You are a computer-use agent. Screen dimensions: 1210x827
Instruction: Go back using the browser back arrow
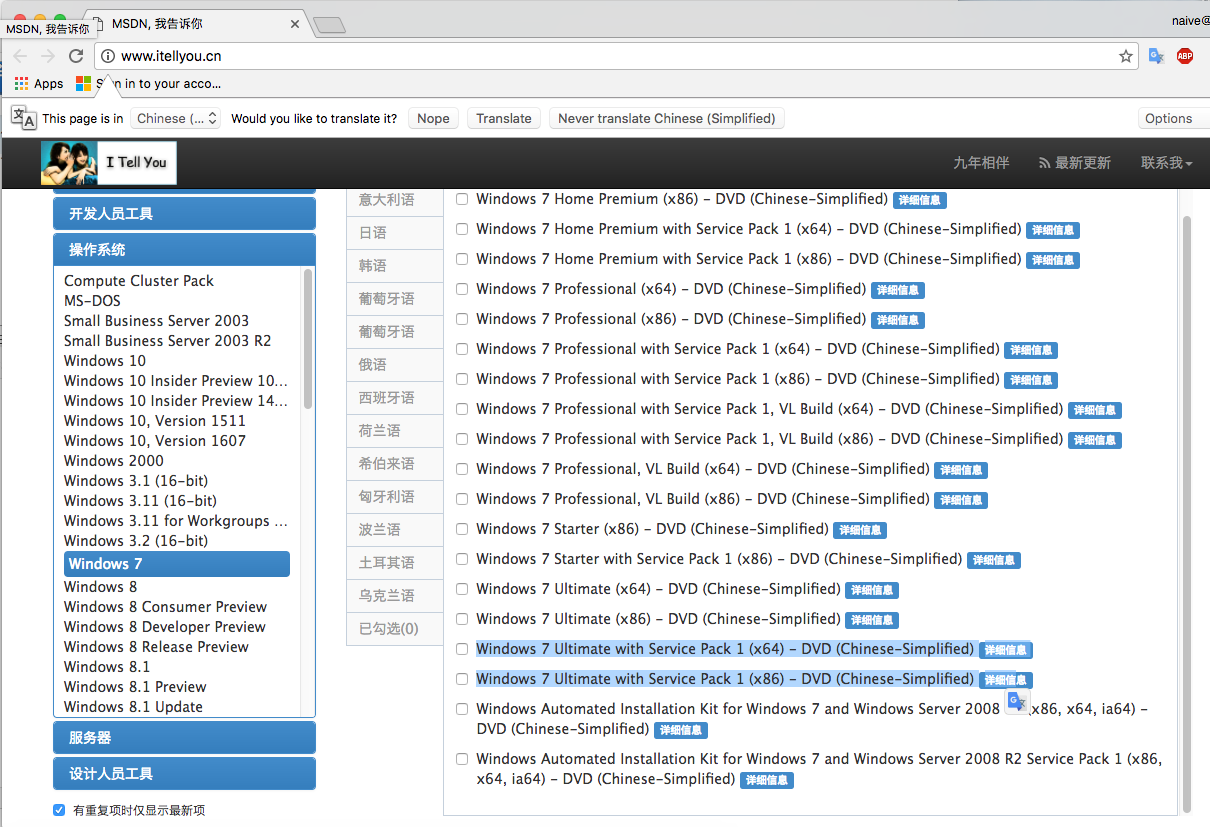[20, 56]
